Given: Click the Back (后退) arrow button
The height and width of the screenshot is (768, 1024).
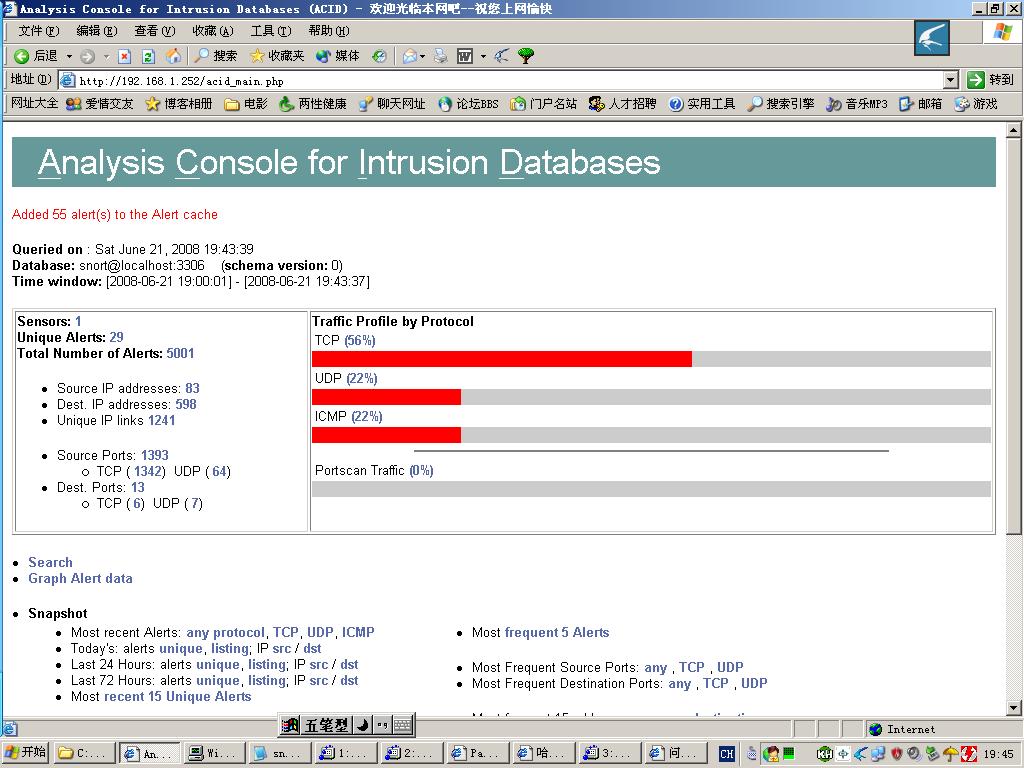Looking at the screenshot, I should coord(35,56).
